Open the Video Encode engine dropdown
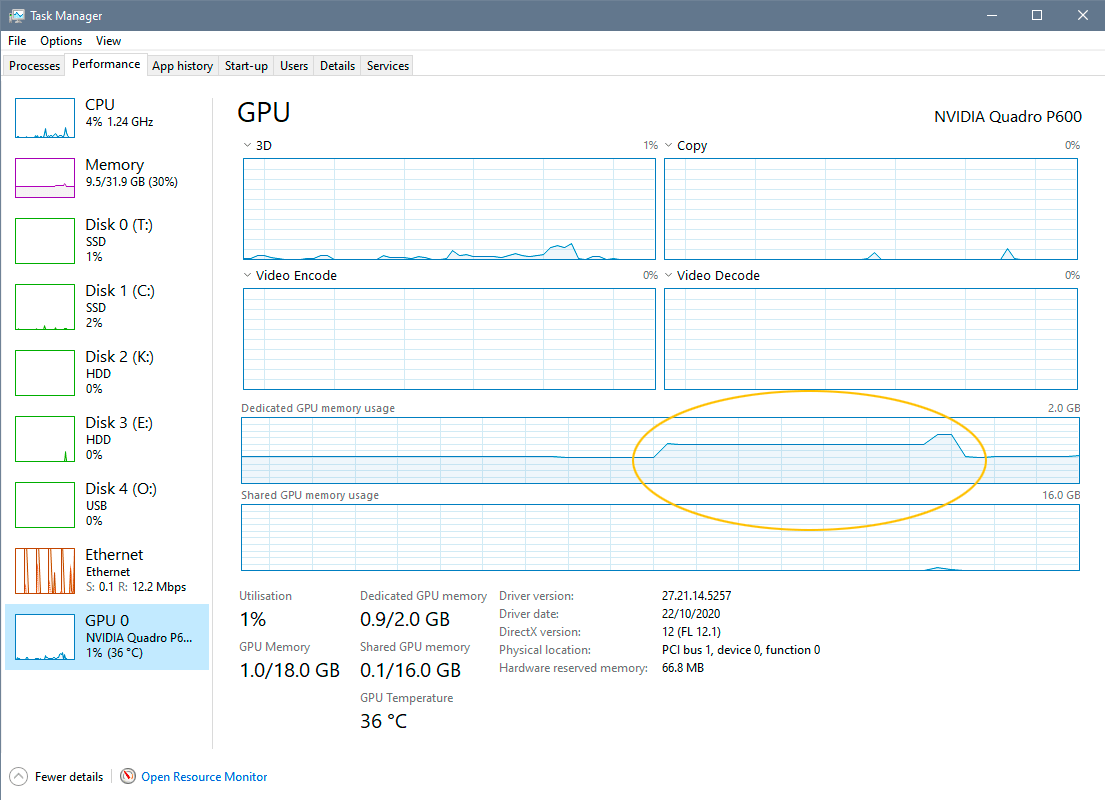 point(247,275)
